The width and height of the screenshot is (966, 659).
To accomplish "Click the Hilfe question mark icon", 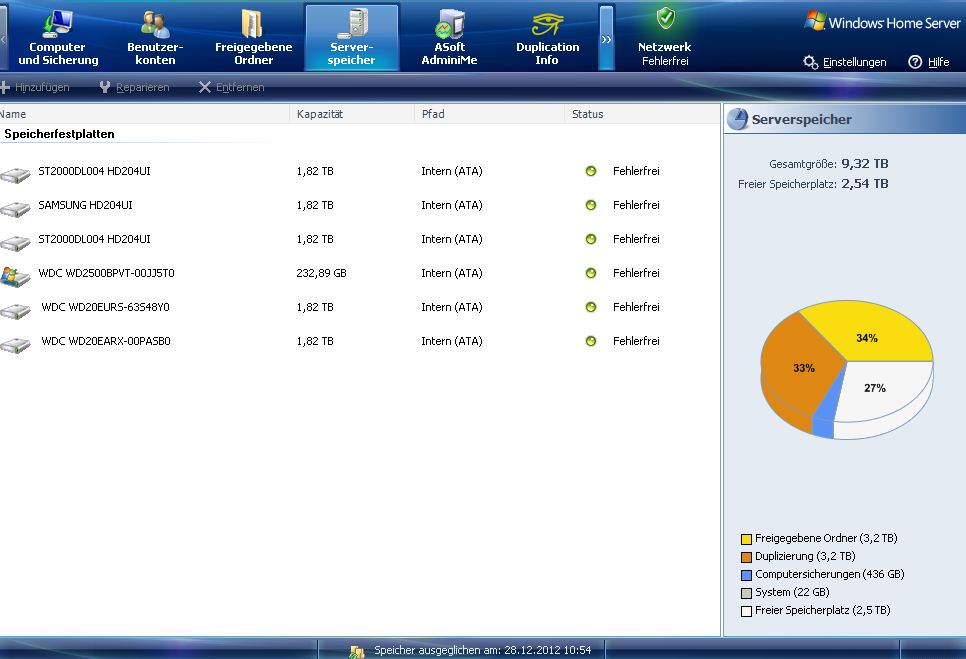I will [x=915, y=62].
